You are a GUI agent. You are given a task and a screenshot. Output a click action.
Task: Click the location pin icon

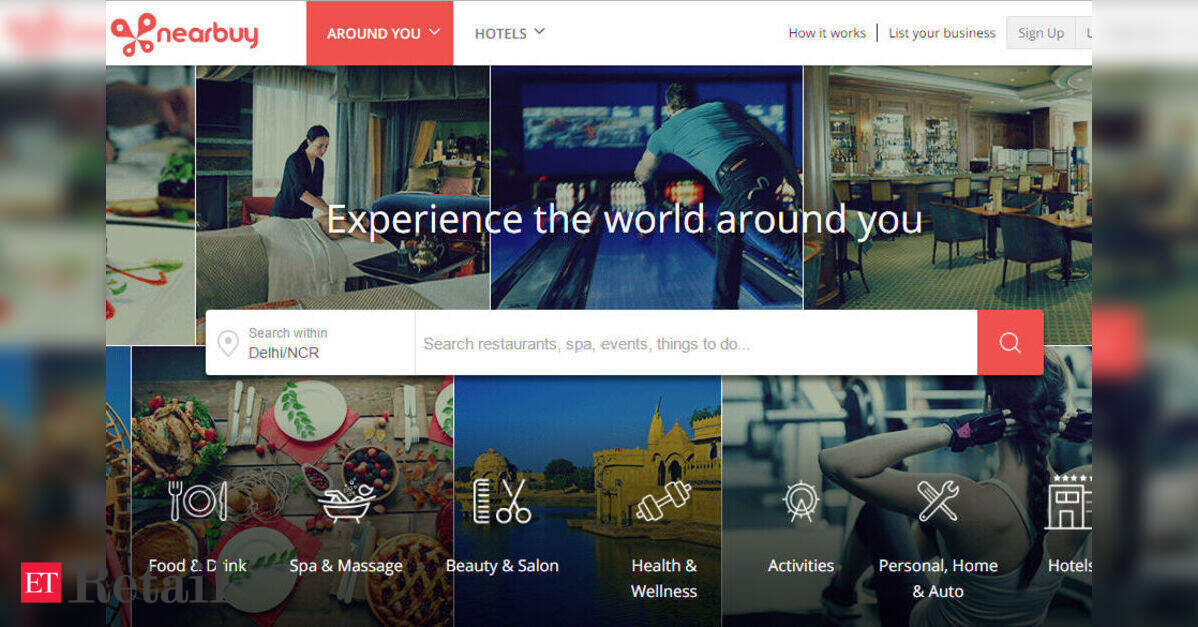[228, 343]
